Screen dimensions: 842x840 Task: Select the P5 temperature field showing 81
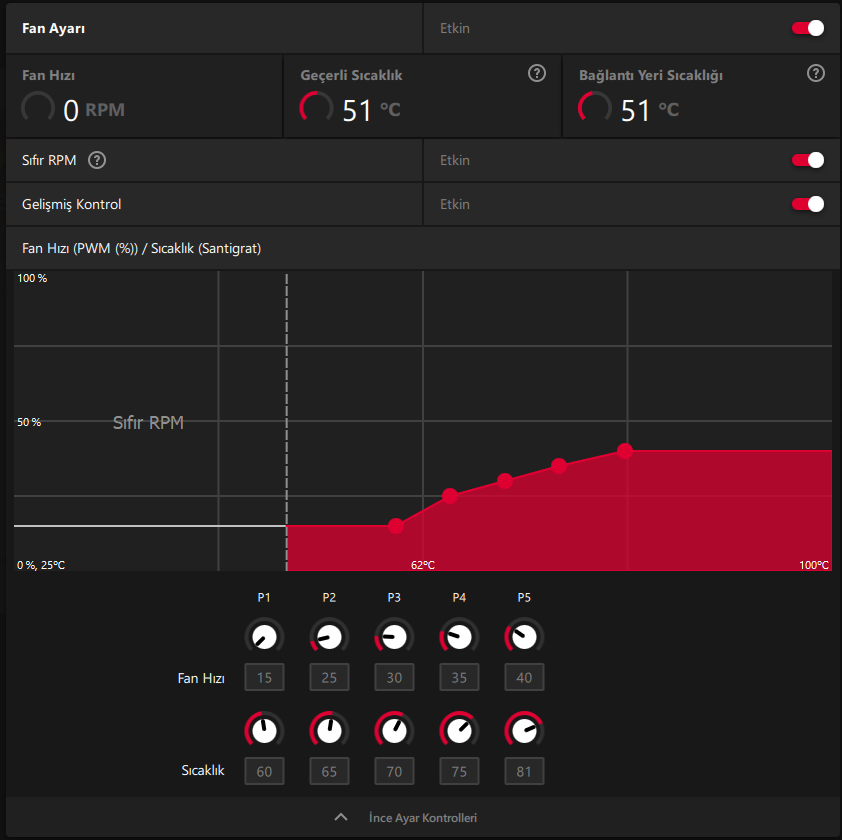pyautogui.click(x=524, y=771)
